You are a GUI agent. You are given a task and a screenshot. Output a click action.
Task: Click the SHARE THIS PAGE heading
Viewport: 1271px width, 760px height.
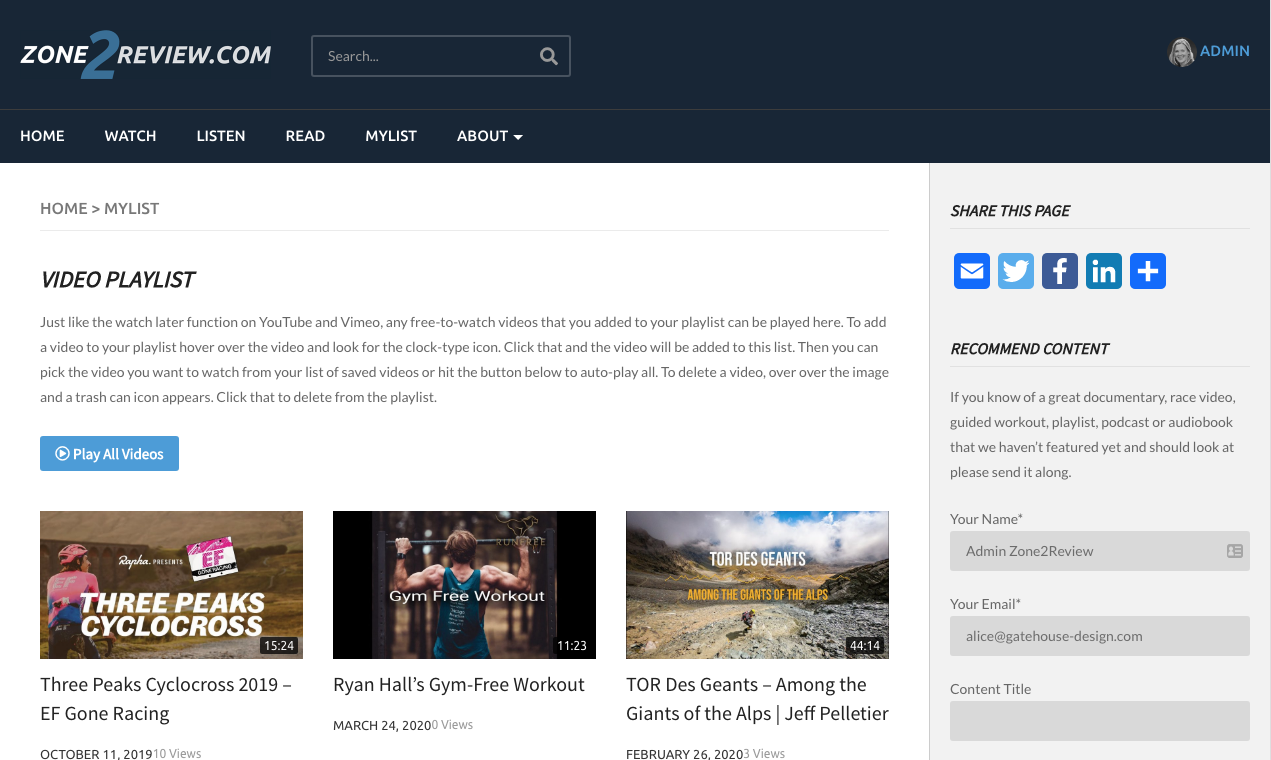click(x=1010, y=211)
